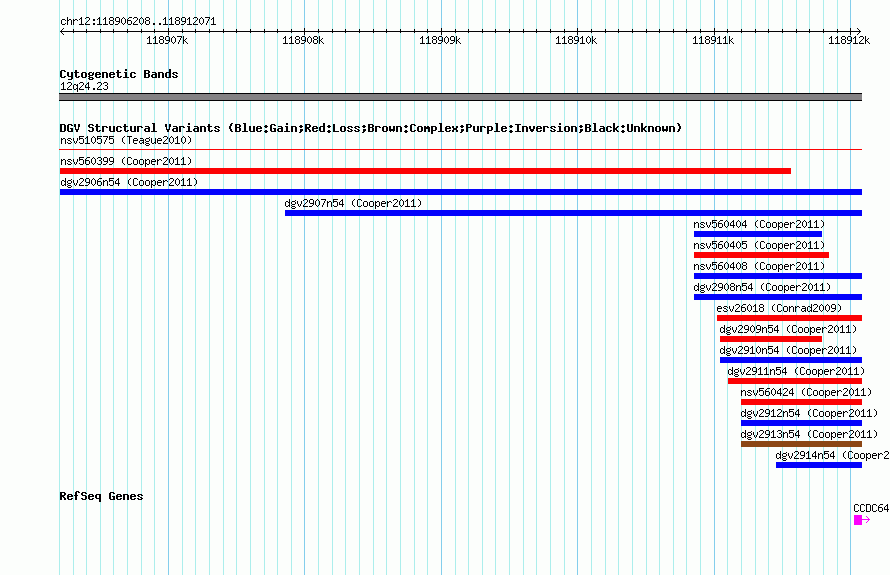This screenshot has height=575, width=890.
Task: Click the 118910k ruler tick label
Action: 576,40
